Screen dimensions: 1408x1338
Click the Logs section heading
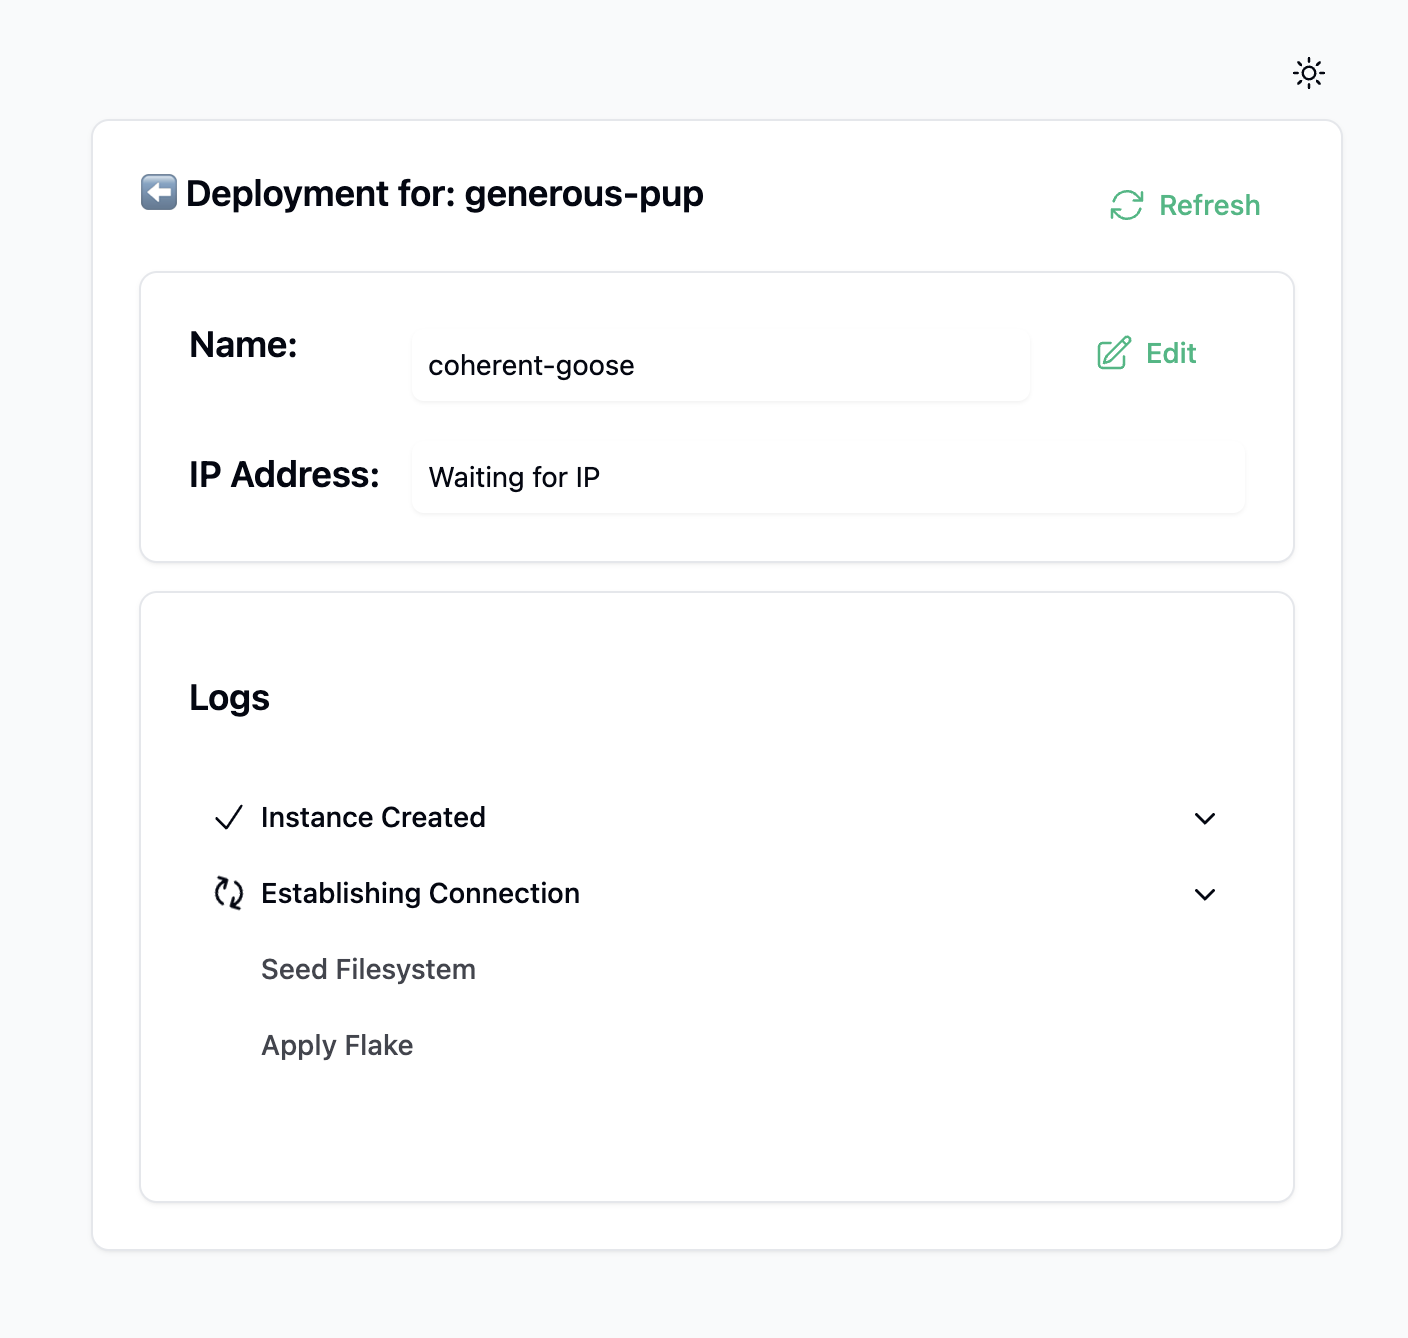[229, 697]
